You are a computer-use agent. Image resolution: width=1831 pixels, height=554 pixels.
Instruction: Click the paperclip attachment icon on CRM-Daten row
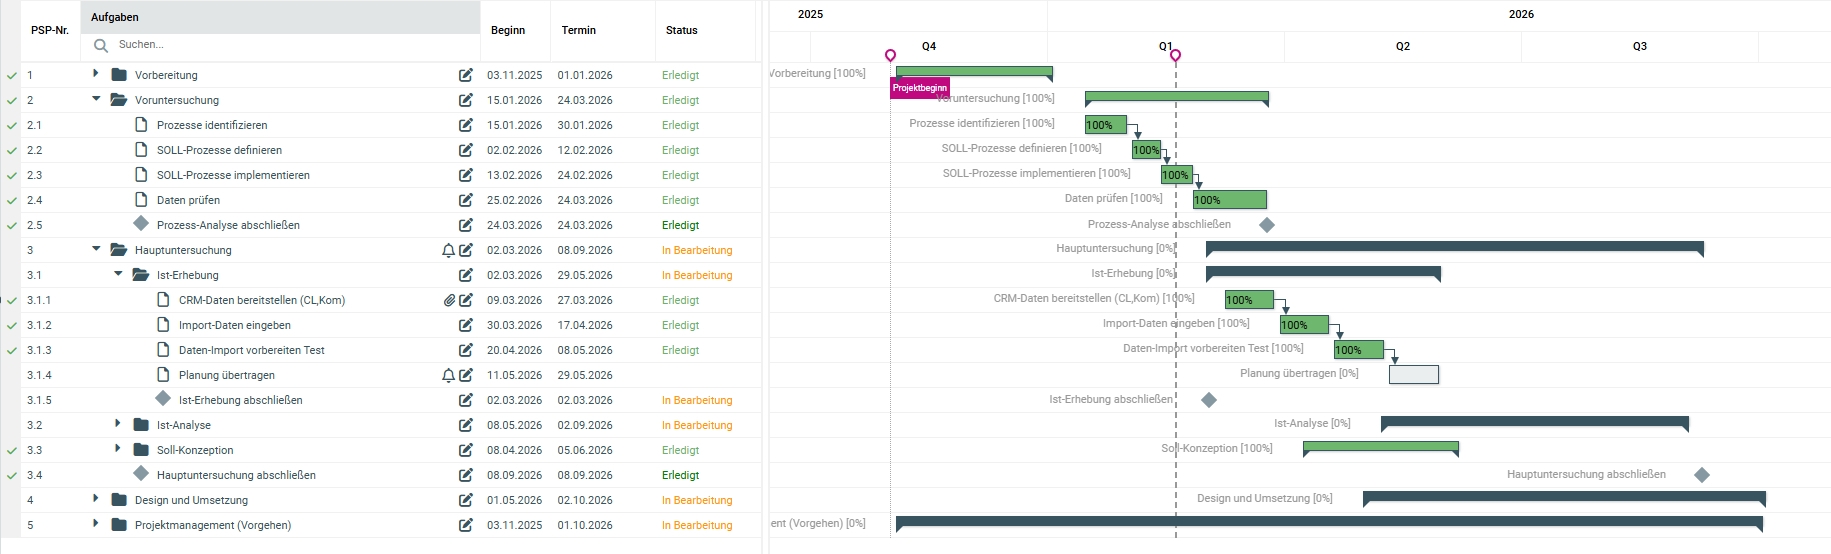coord(450,300)
